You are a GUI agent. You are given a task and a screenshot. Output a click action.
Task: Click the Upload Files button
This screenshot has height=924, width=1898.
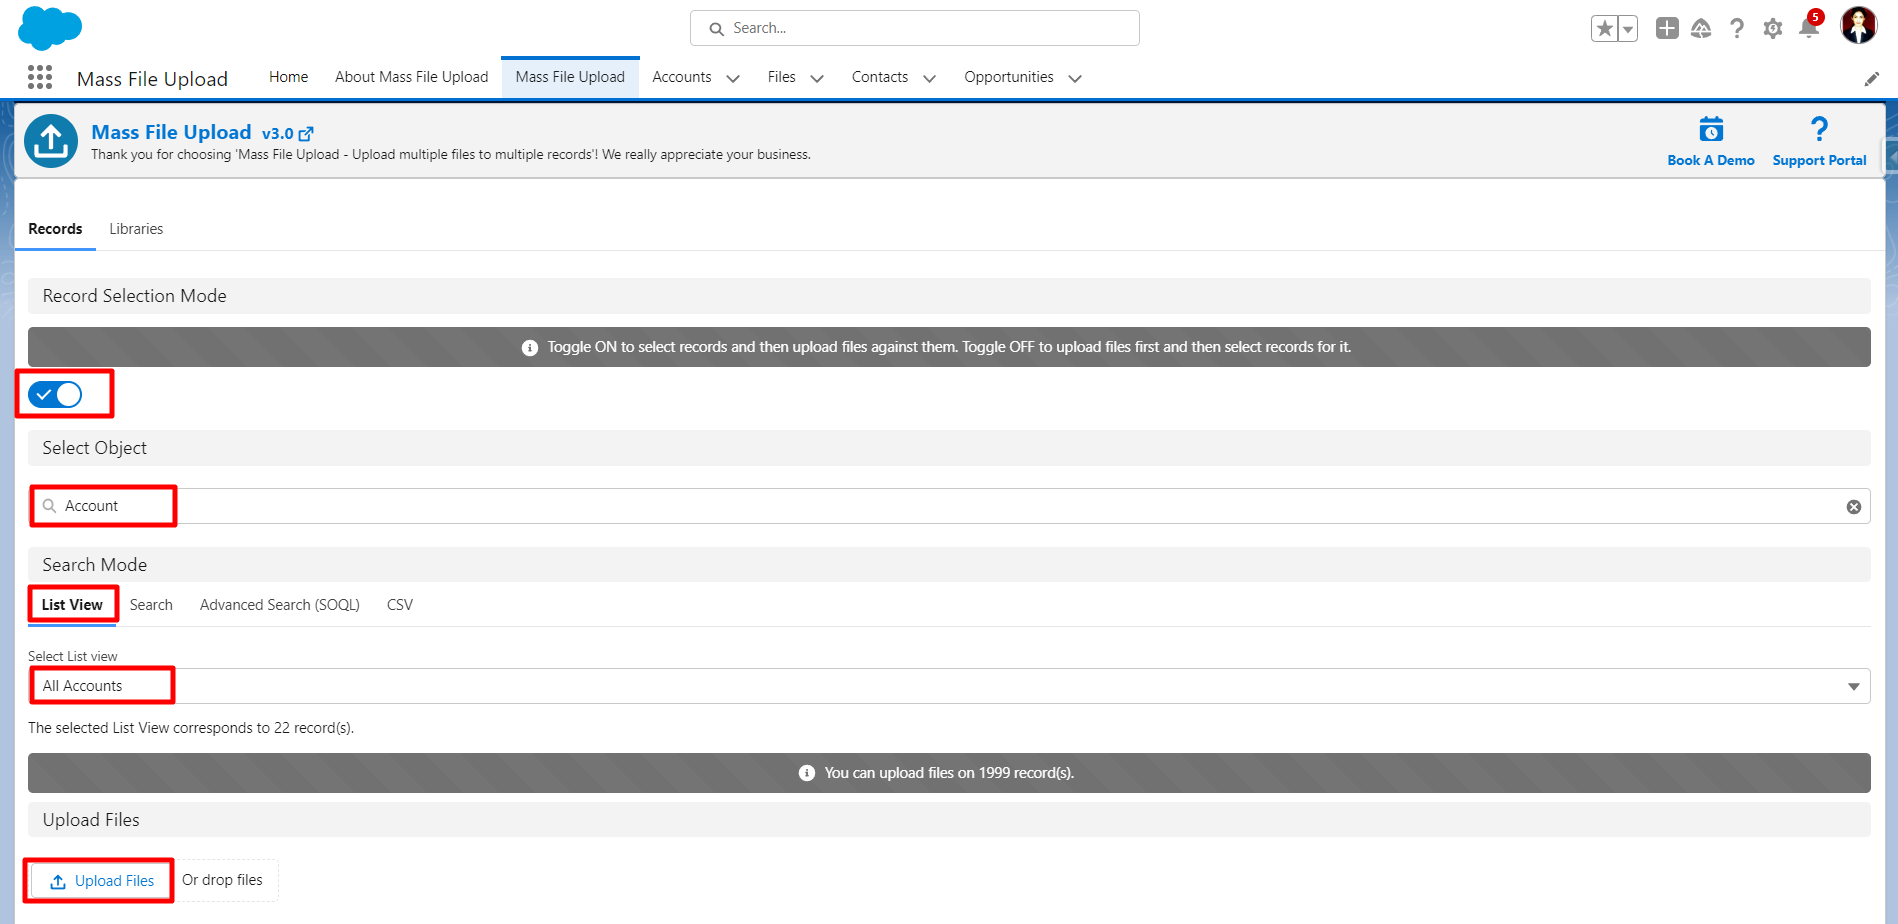click(x=101, y=881)
